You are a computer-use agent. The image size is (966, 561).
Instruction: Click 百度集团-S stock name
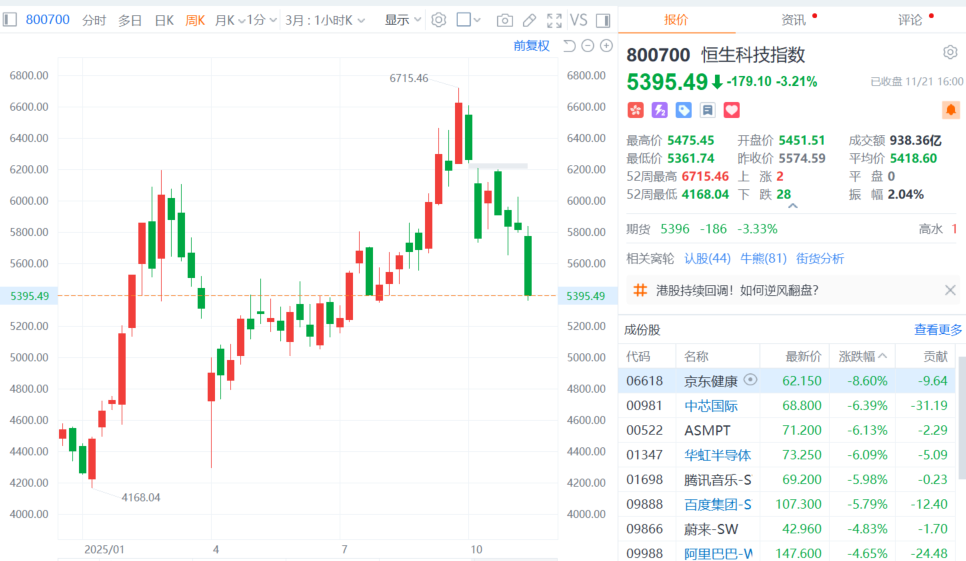point(718,504)
